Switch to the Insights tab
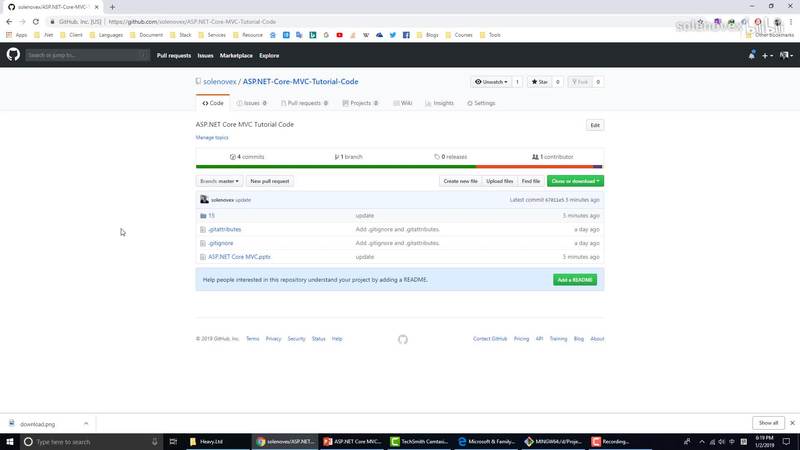This screenshot has height=450, width=800. 439,103
